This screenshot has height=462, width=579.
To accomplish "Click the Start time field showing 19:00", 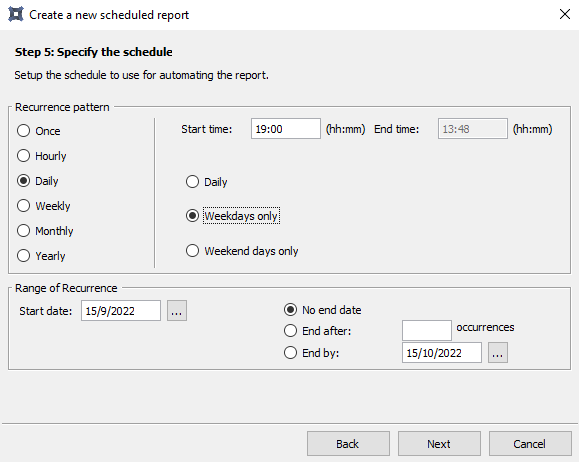I will point(286,129).
